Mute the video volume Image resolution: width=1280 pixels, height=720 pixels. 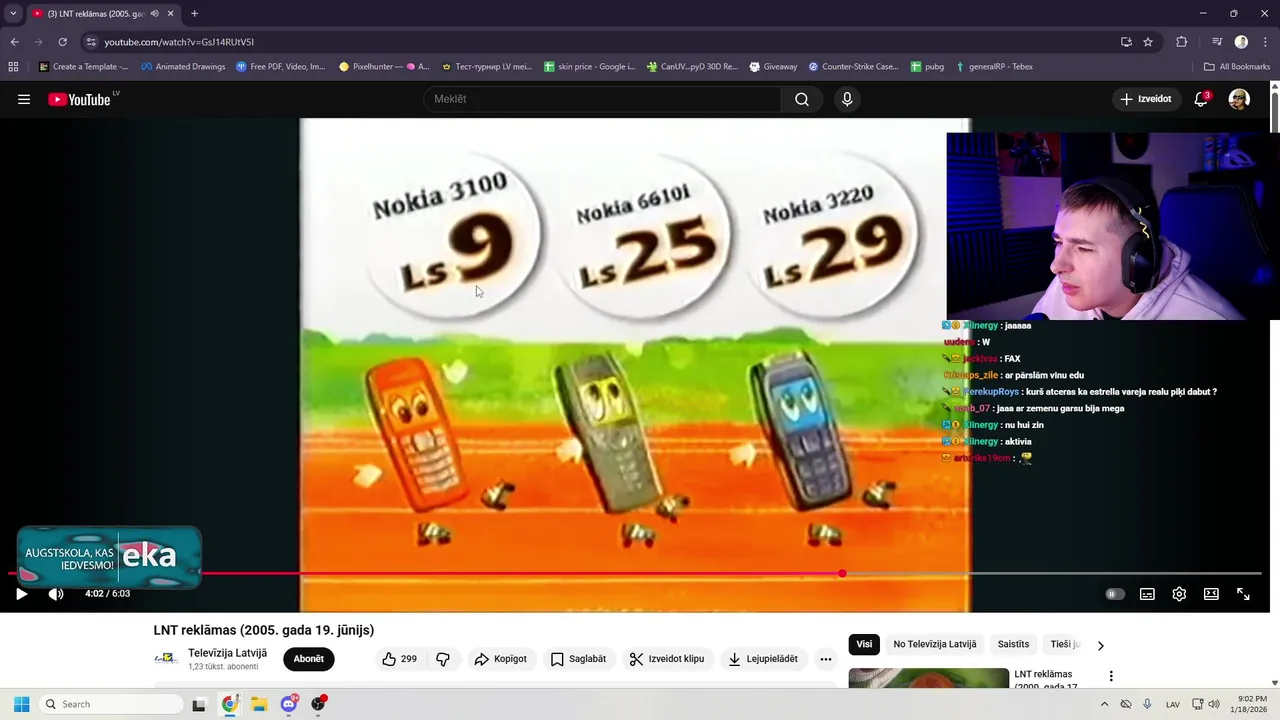coord(56,594)
